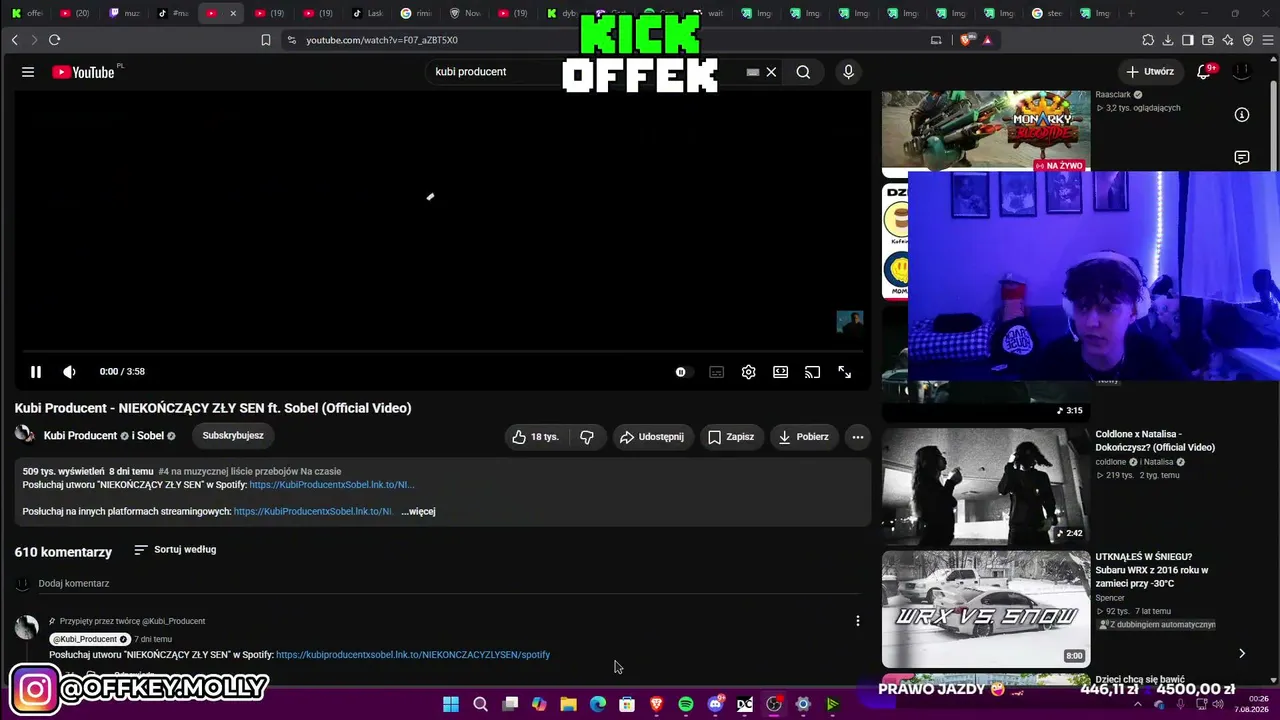Open the player settings gear

click(748, 372)
